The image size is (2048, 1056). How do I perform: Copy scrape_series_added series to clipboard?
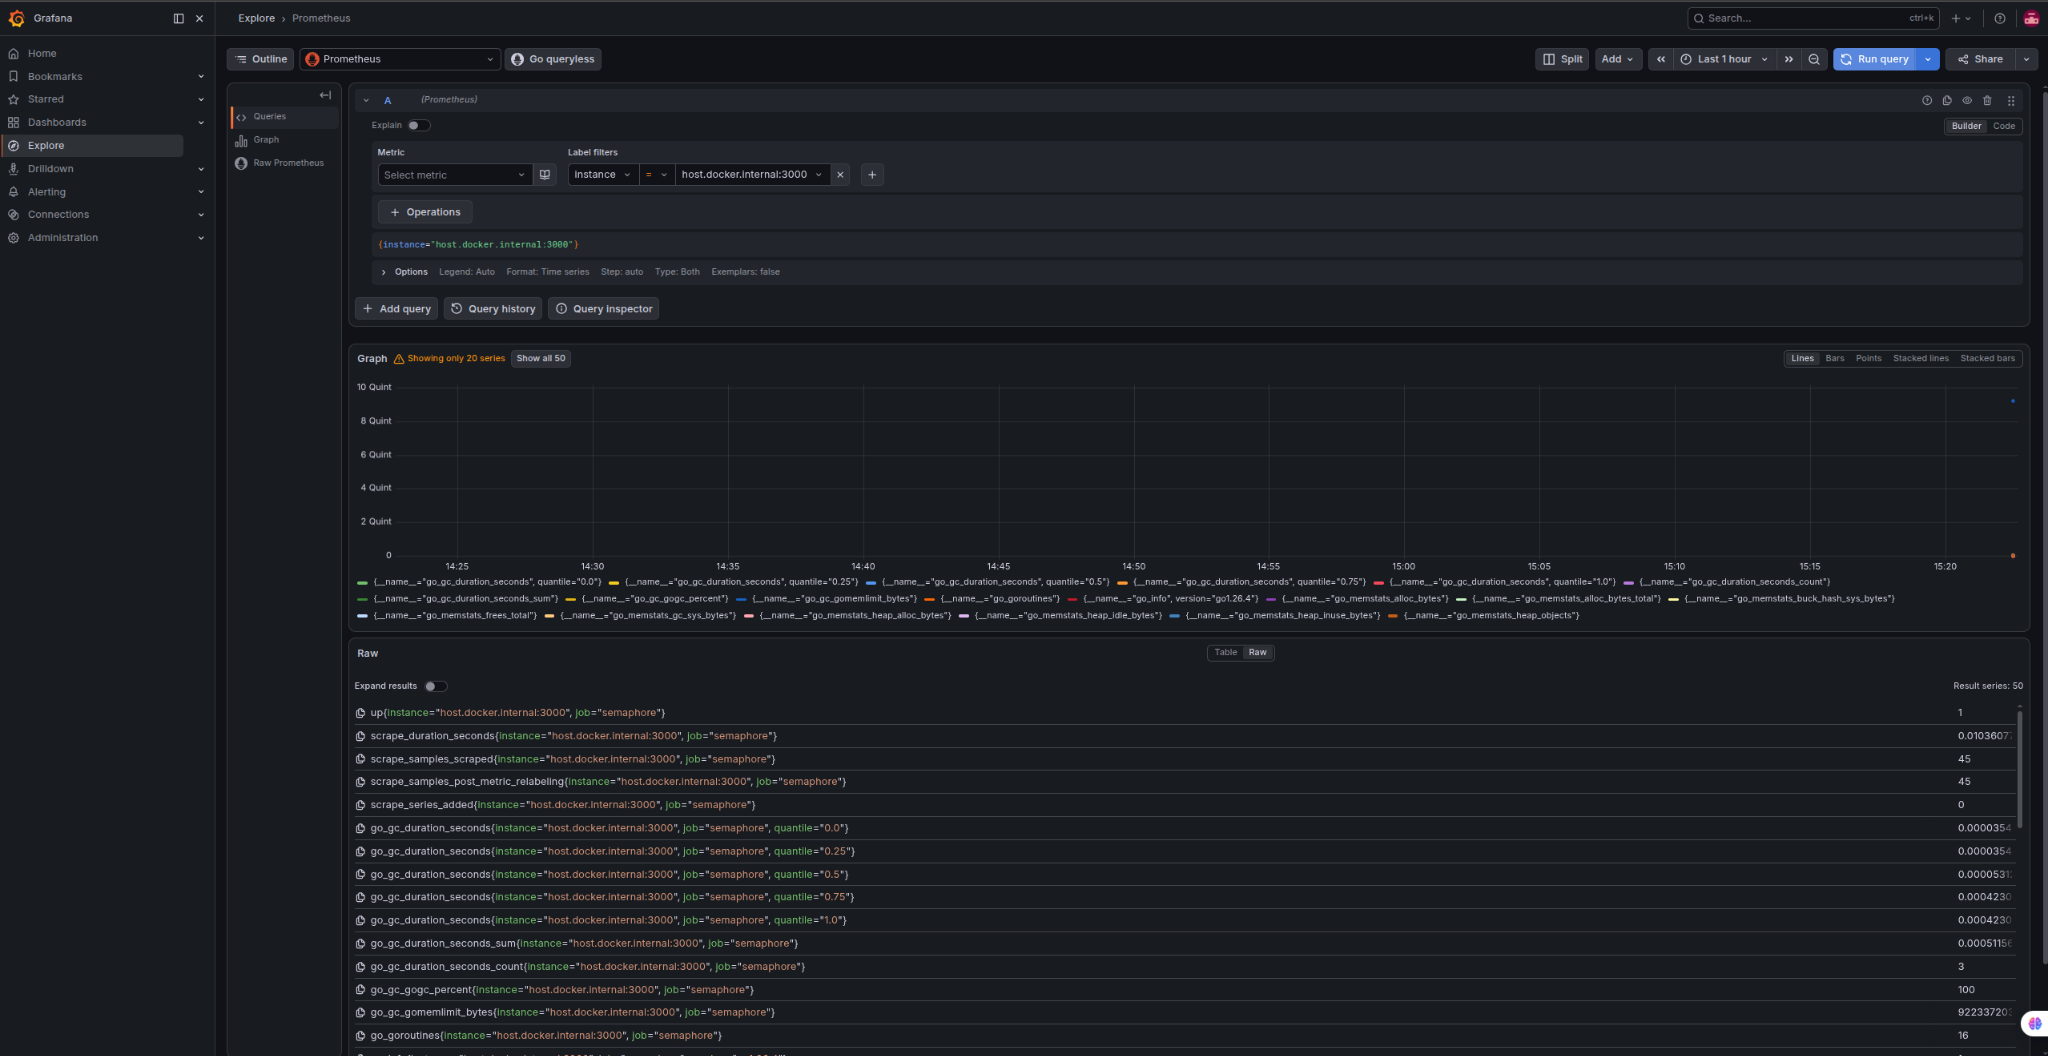361,805
